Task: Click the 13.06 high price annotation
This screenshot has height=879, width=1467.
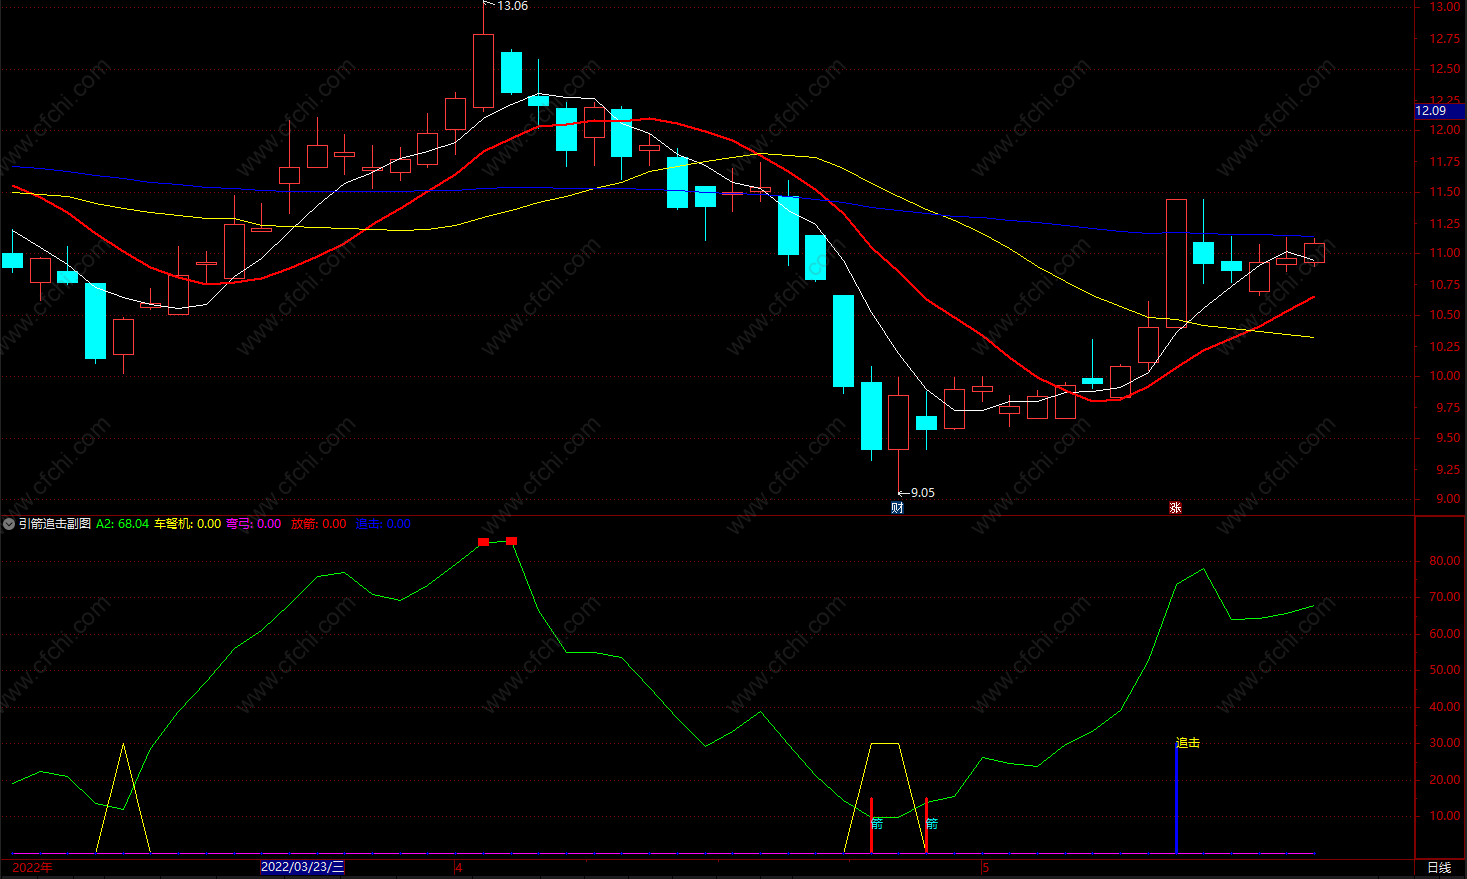Action: pos(512,6)
